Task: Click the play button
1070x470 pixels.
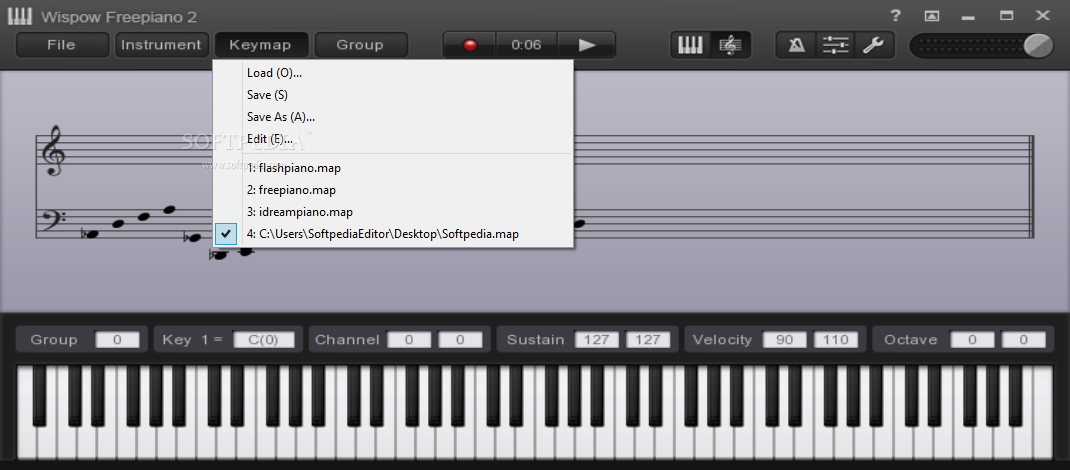Action: pos(587,45)
